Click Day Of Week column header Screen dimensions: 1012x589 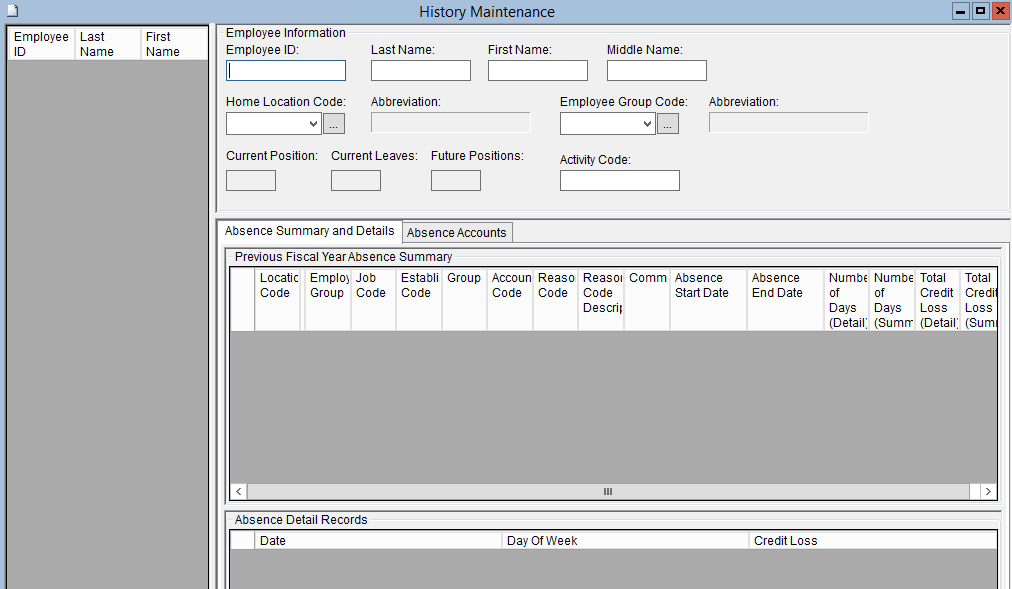(x=625, y=541)
